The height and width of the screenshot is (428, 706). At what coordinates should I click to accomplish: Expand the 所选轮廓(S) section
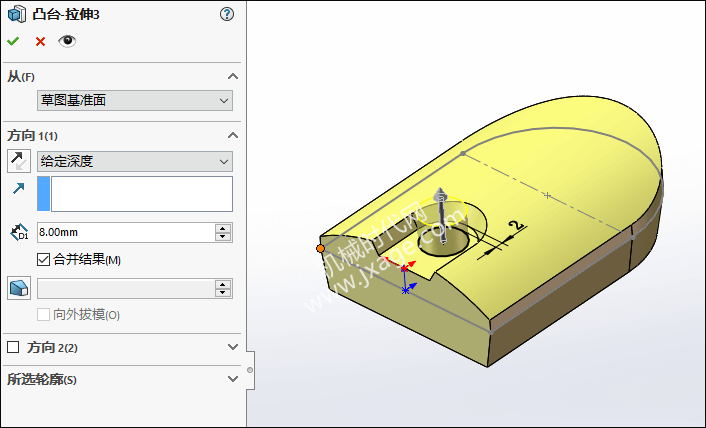pyautogui.click(x=233, y=379)
